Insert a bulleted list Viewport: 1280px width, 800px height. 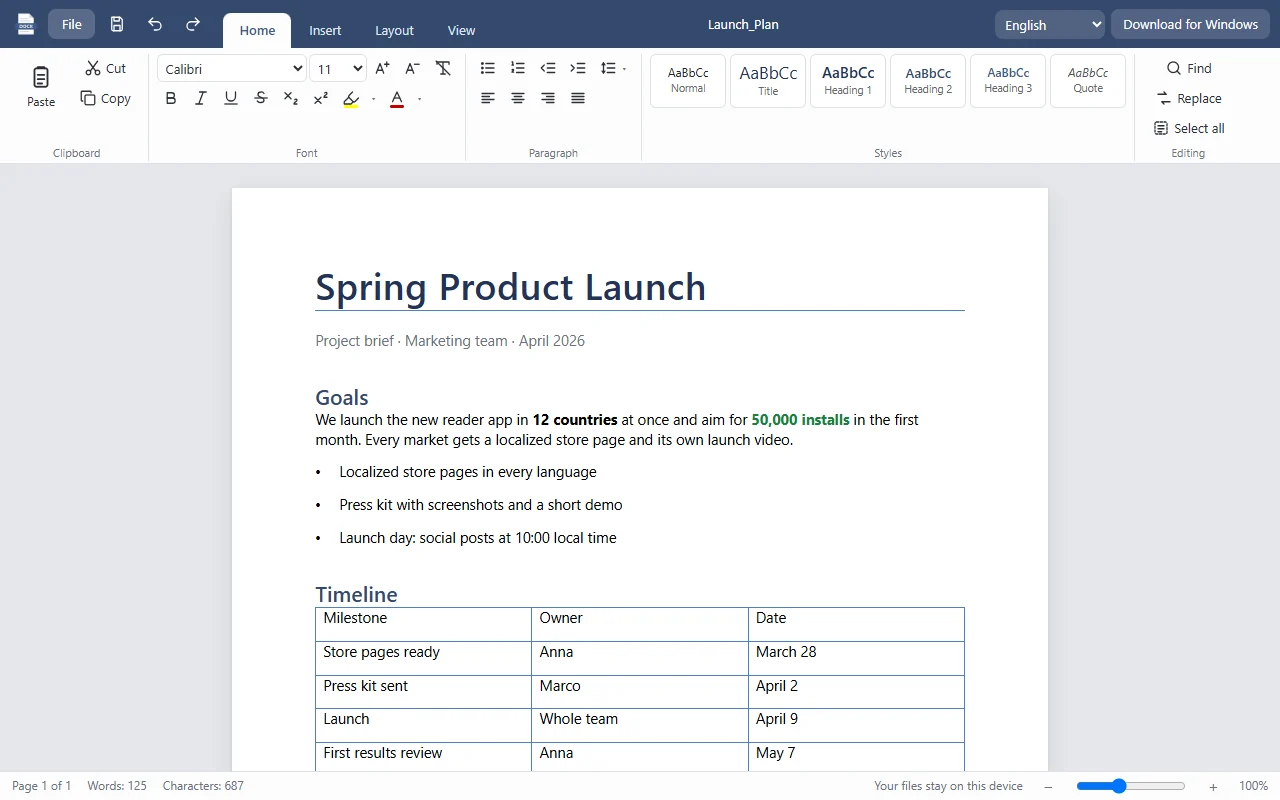488,68
